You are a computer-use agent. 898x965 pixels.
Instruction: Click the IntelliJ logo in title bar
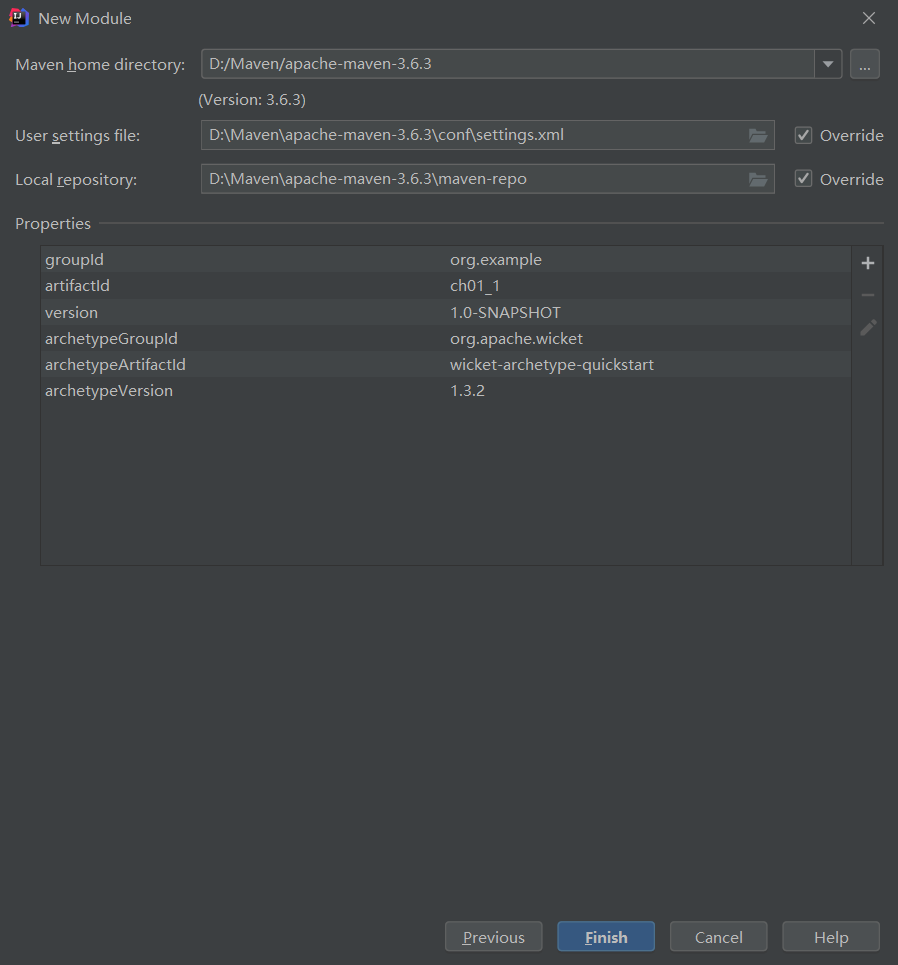click(x=19, y=18)
